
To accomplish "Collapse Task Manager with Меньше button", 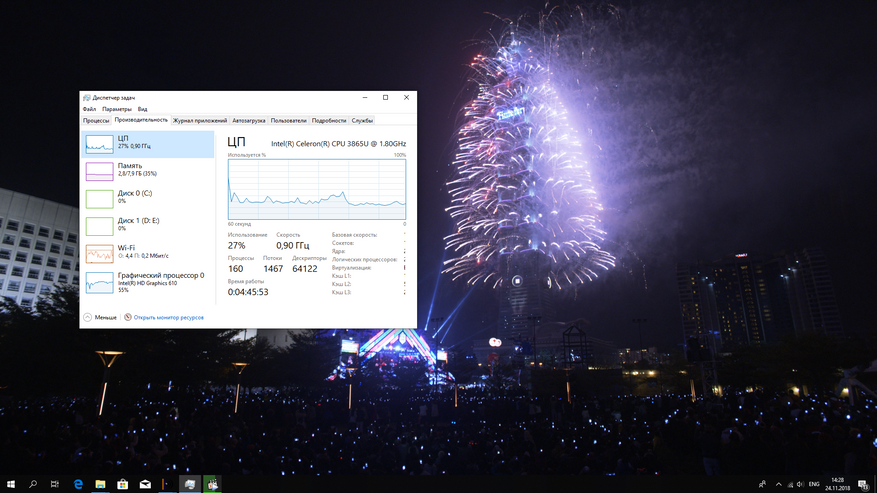I will point(101,317).
